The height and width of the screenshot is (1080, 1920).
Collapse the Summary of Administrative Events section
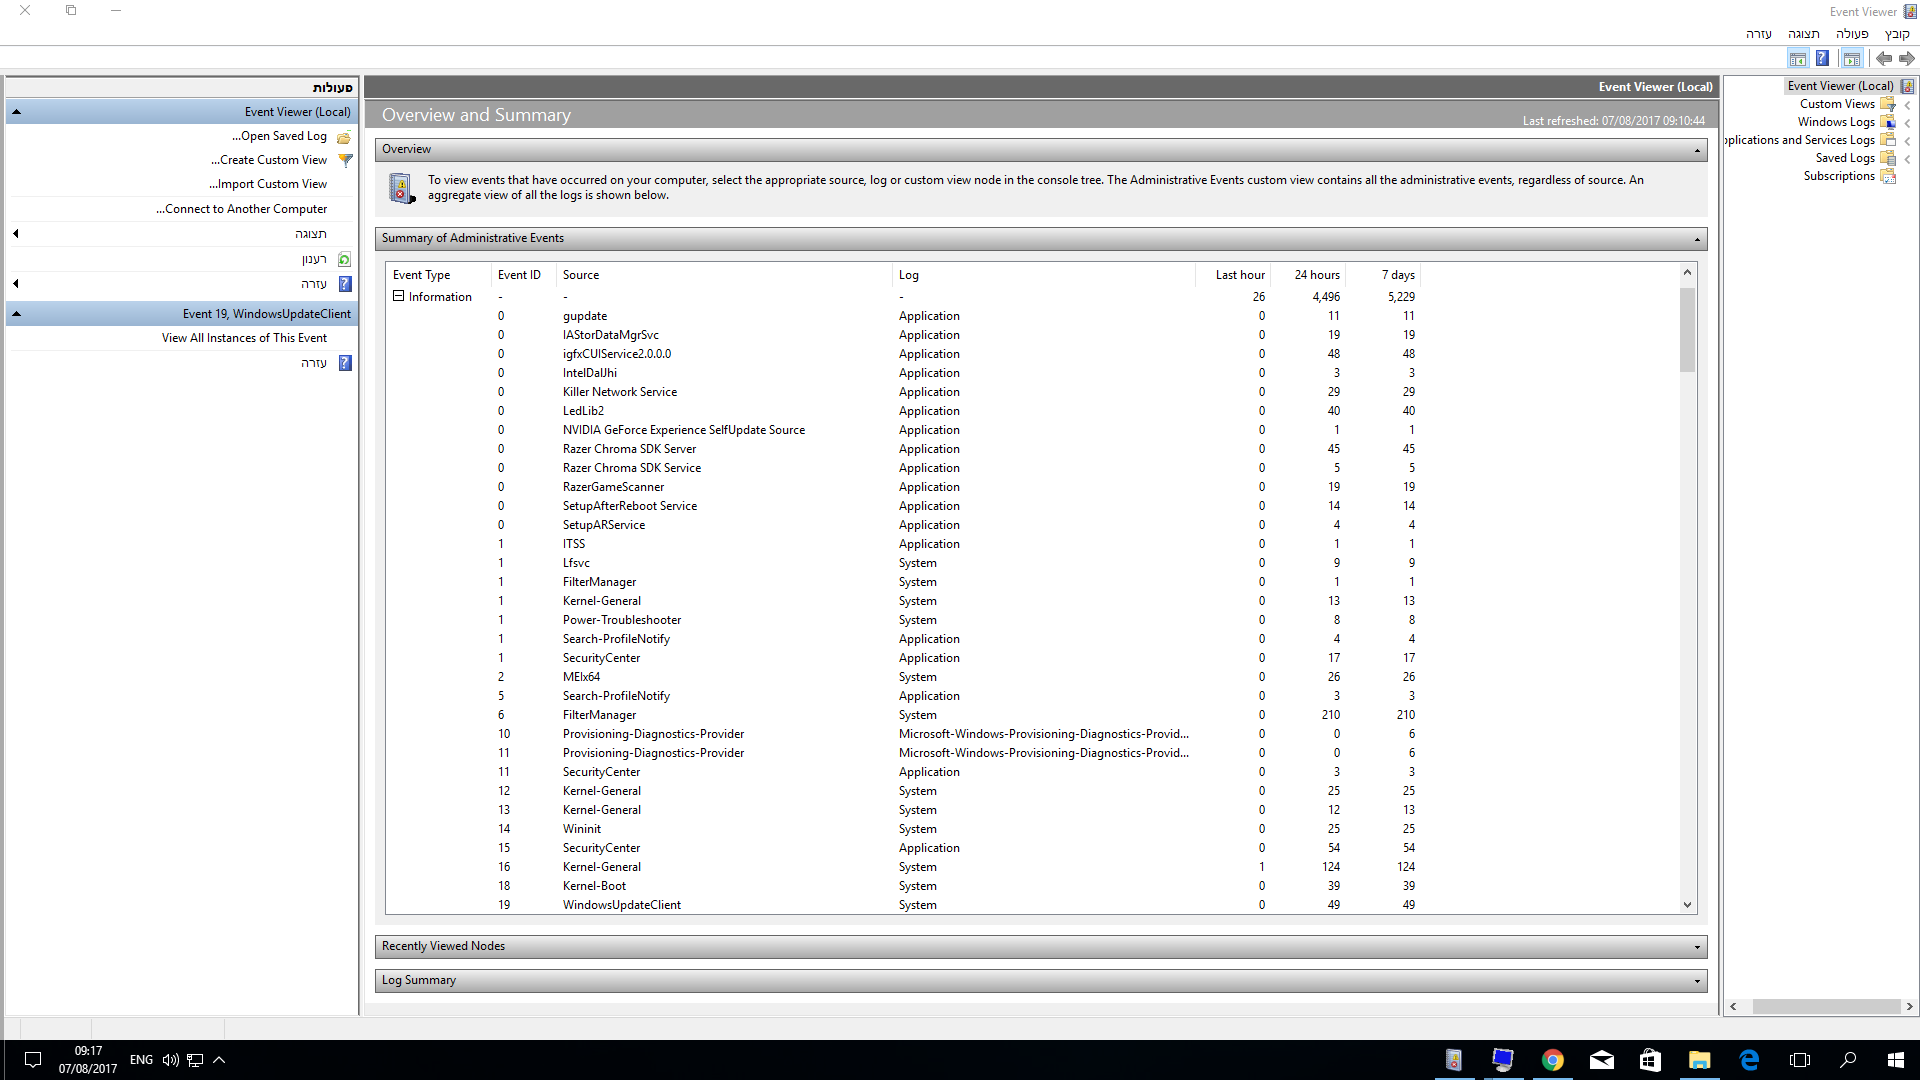[1697, 239]
